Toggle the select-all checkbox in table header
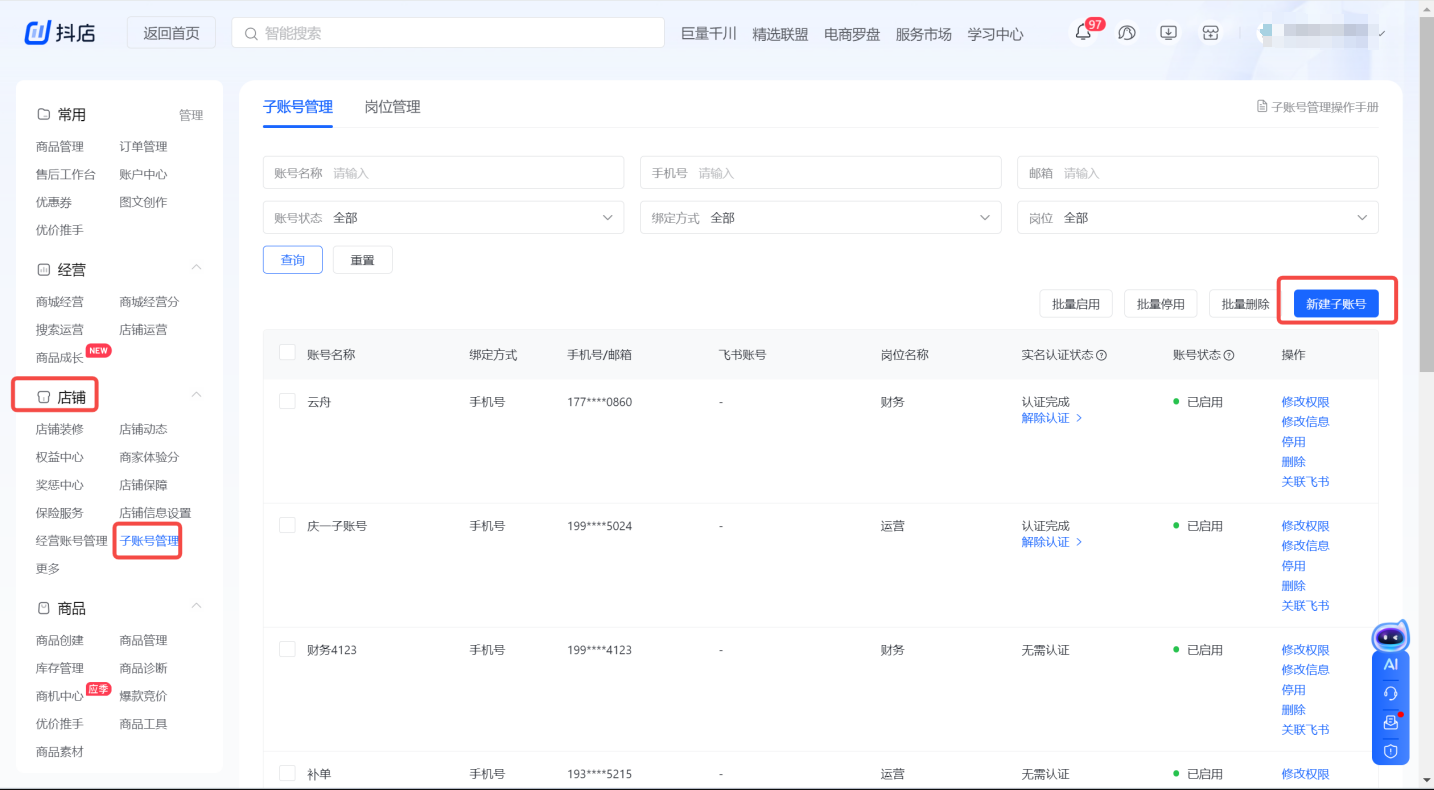This screenshot has height=790, width=1434. point(287,353)
